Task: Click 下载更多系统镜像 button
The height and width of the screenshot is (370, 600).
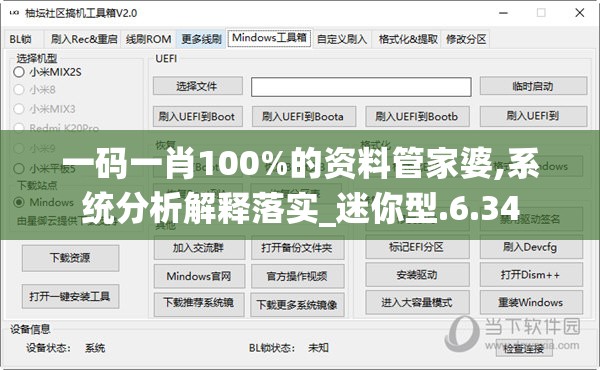Action: [x=297, y=305]
